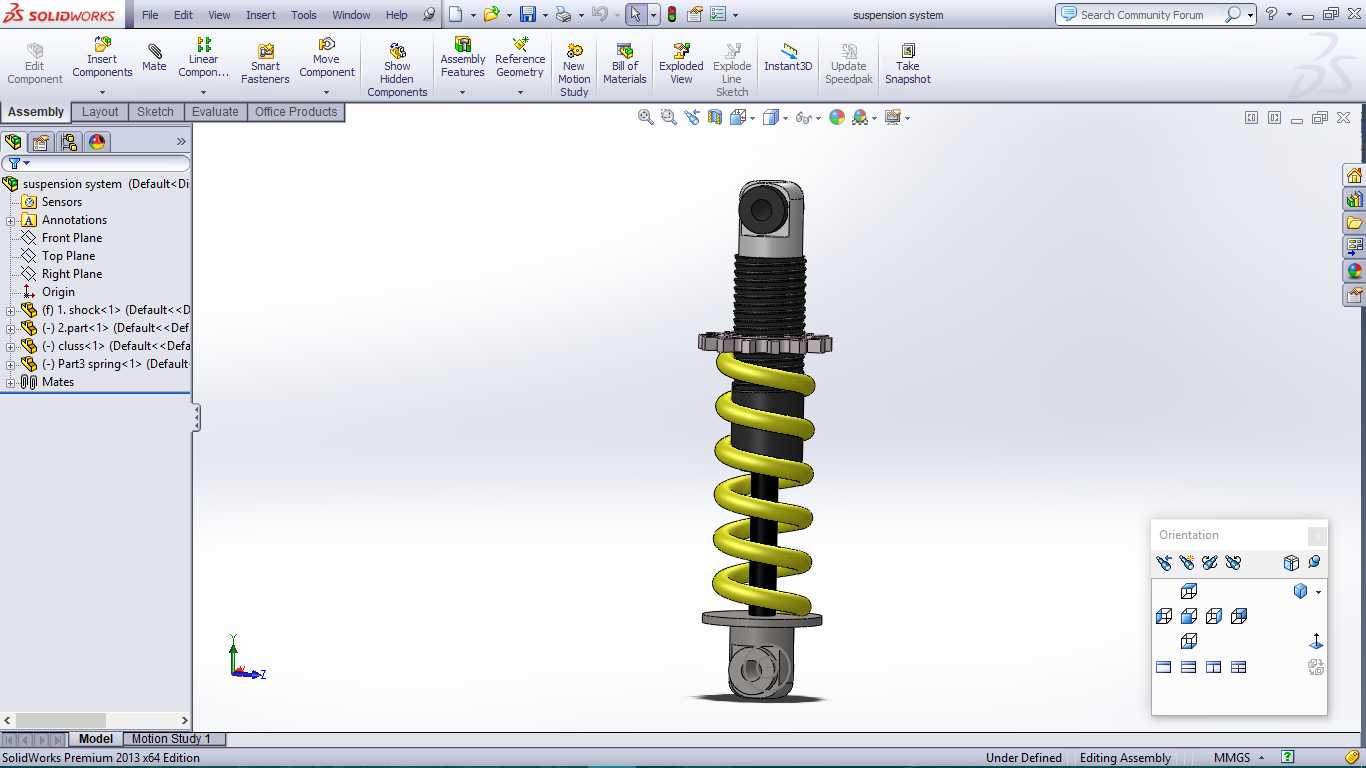Toggle the Section View icon
The image size is (1366, 768).
click(x=715, y=117)
